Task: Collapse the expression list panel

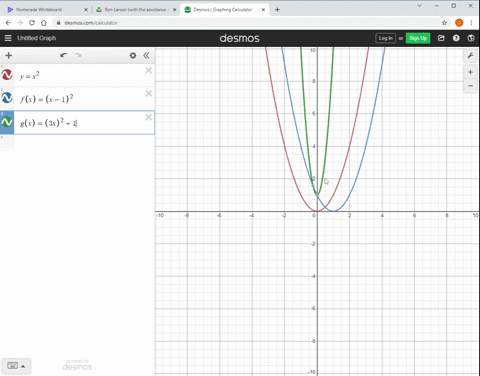Action: pyautogui.click(x=146, y=55)
